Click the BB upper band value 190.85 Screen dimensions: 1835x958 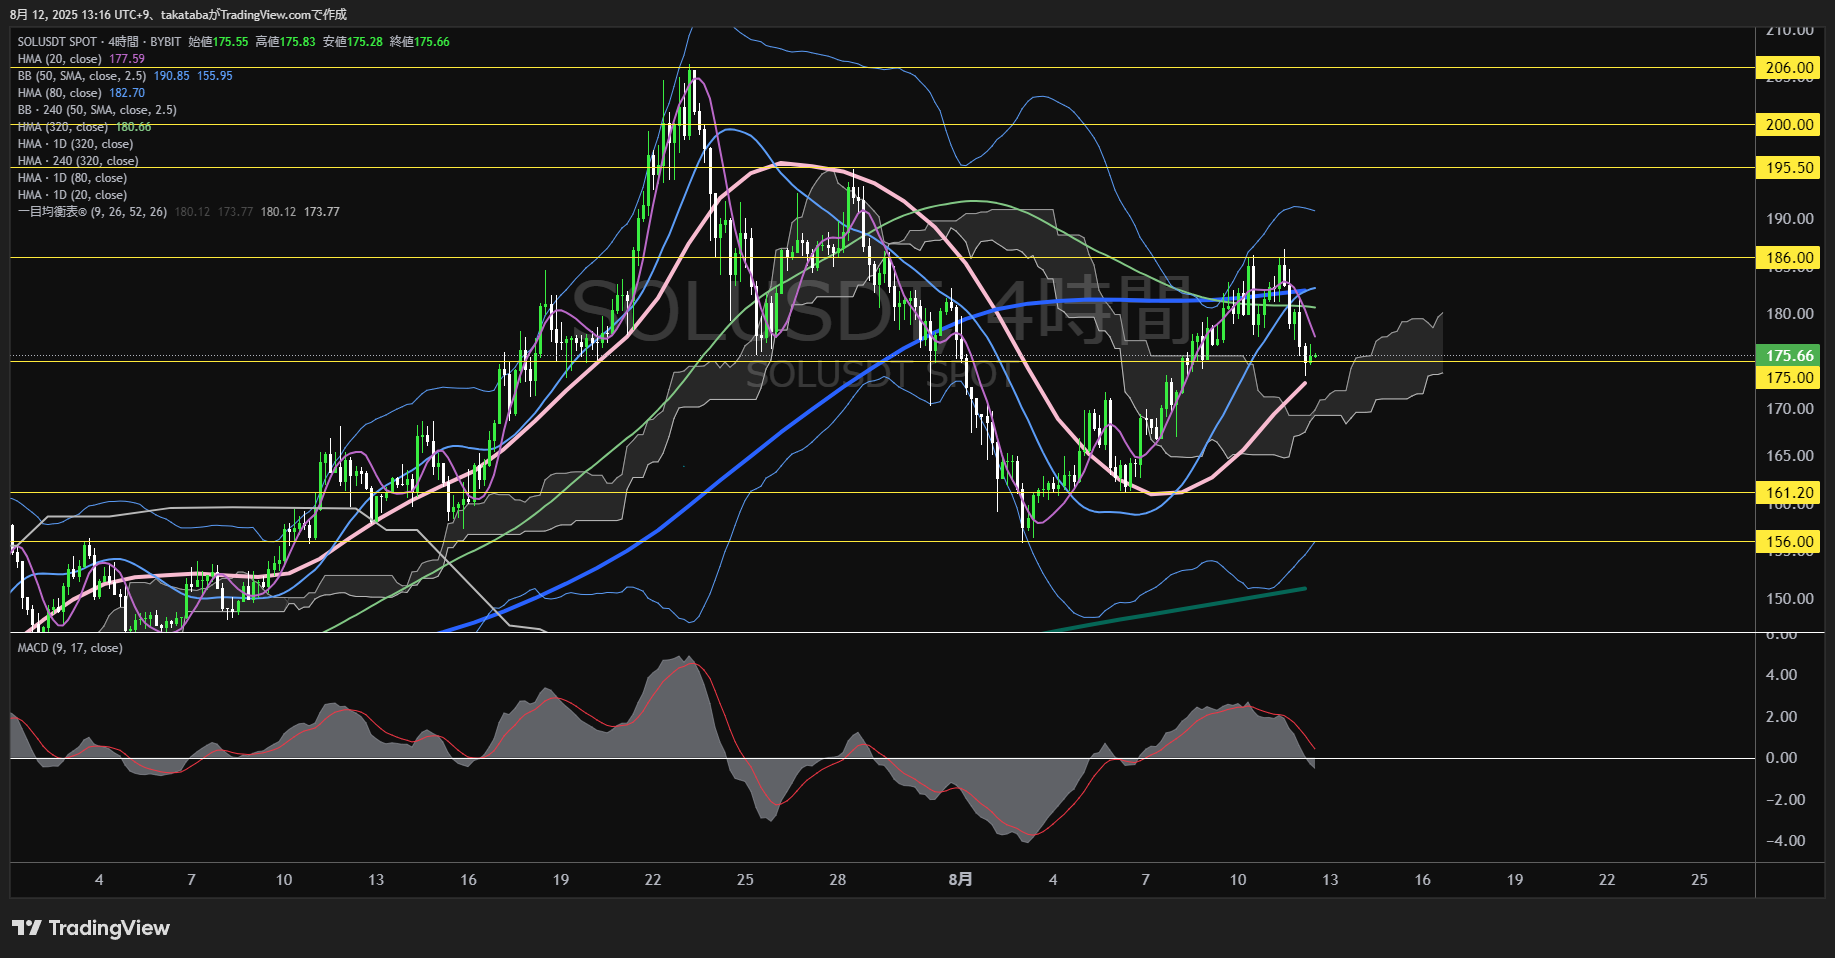(171, 76)
